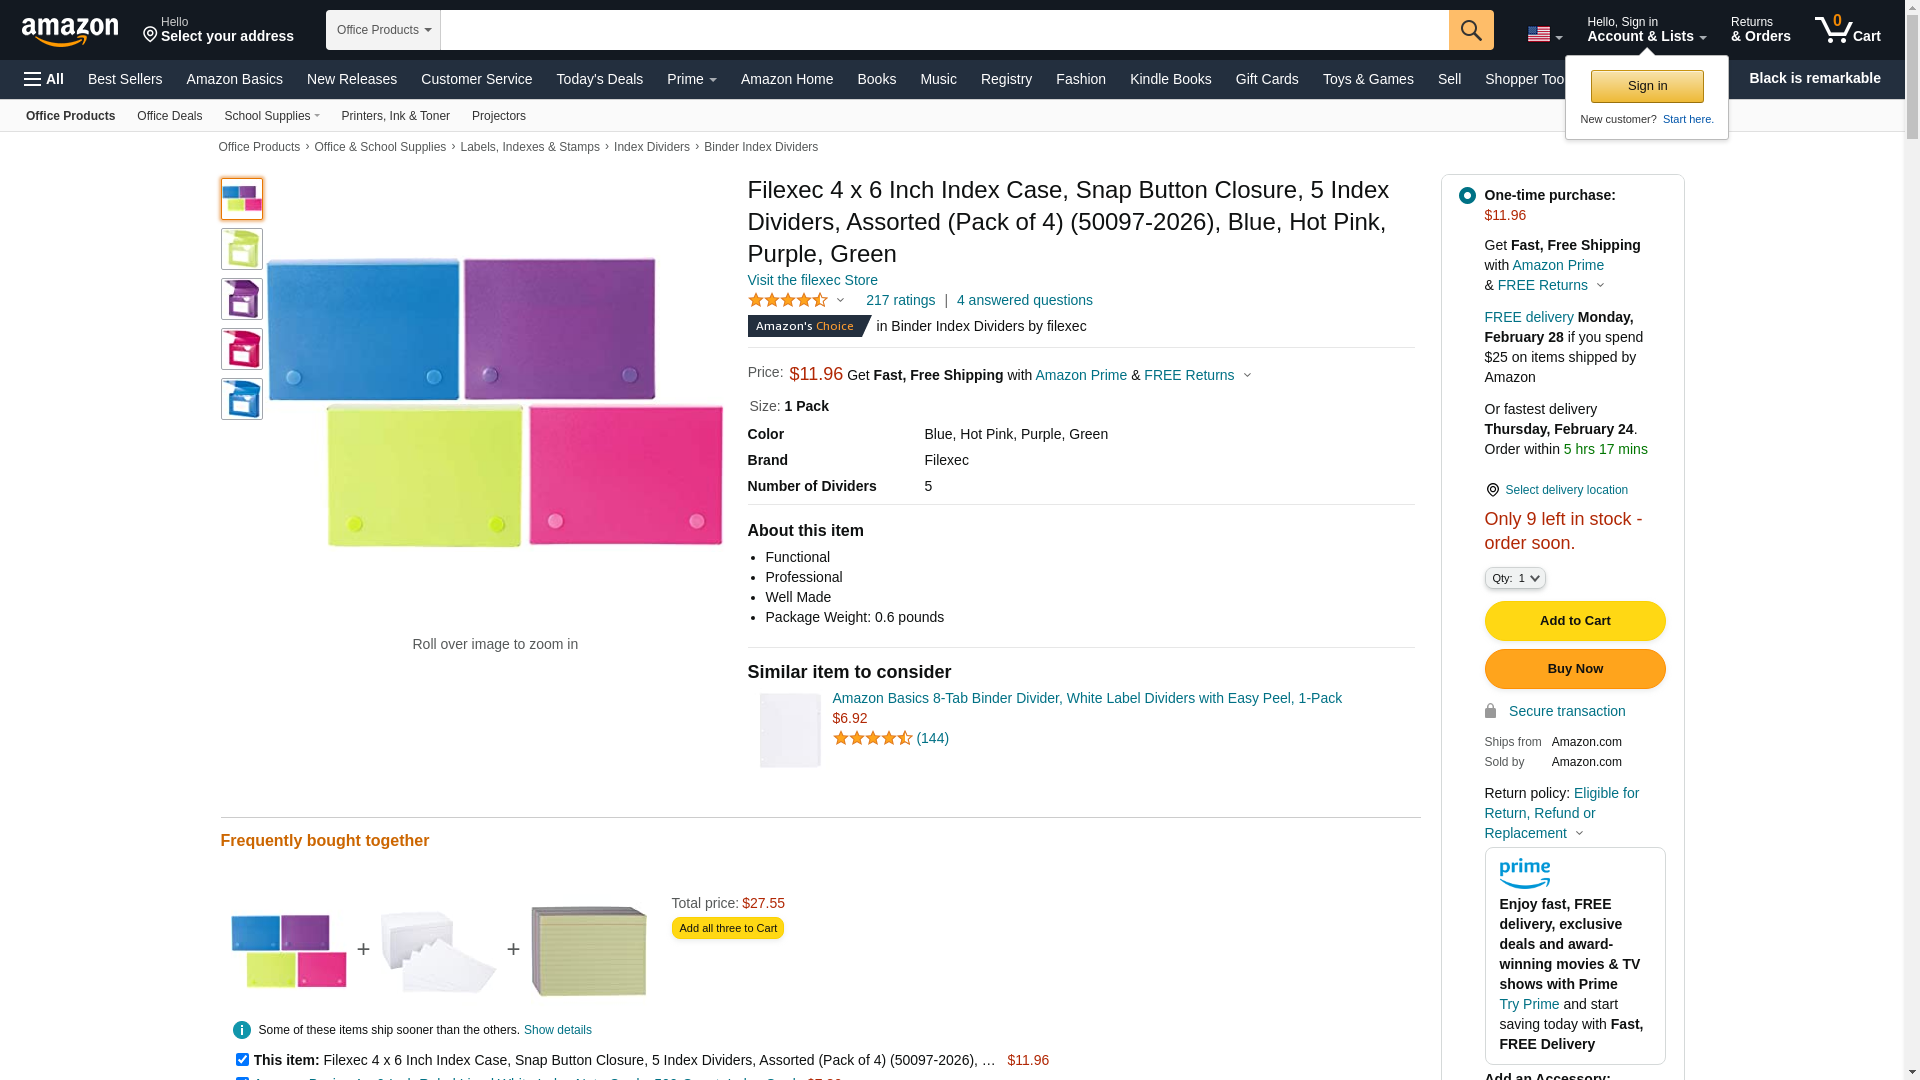This screenshot has width=1920, height=1080.
Task: Click the magnifying glass search button
Action: [x=1470, y=30]
